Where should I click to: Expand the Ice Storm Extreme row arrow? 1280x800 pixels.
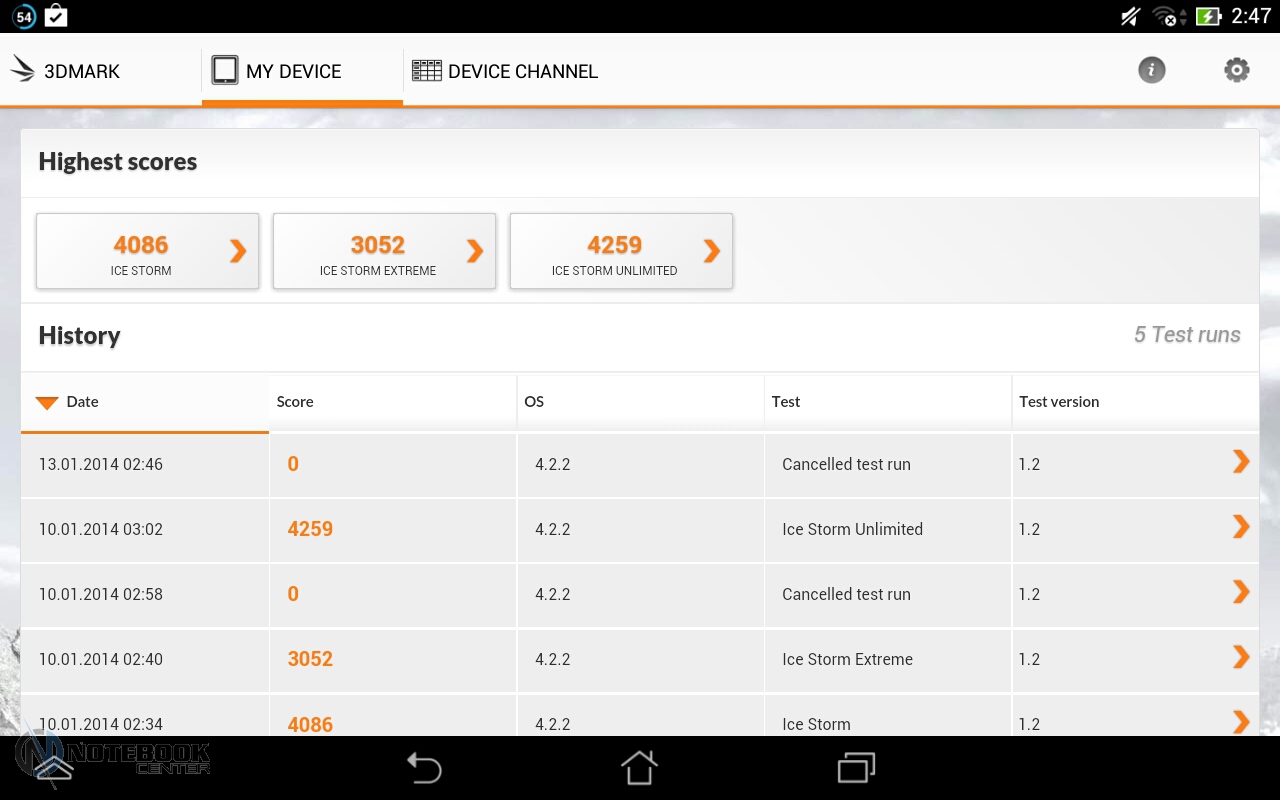pos(1241,657)
